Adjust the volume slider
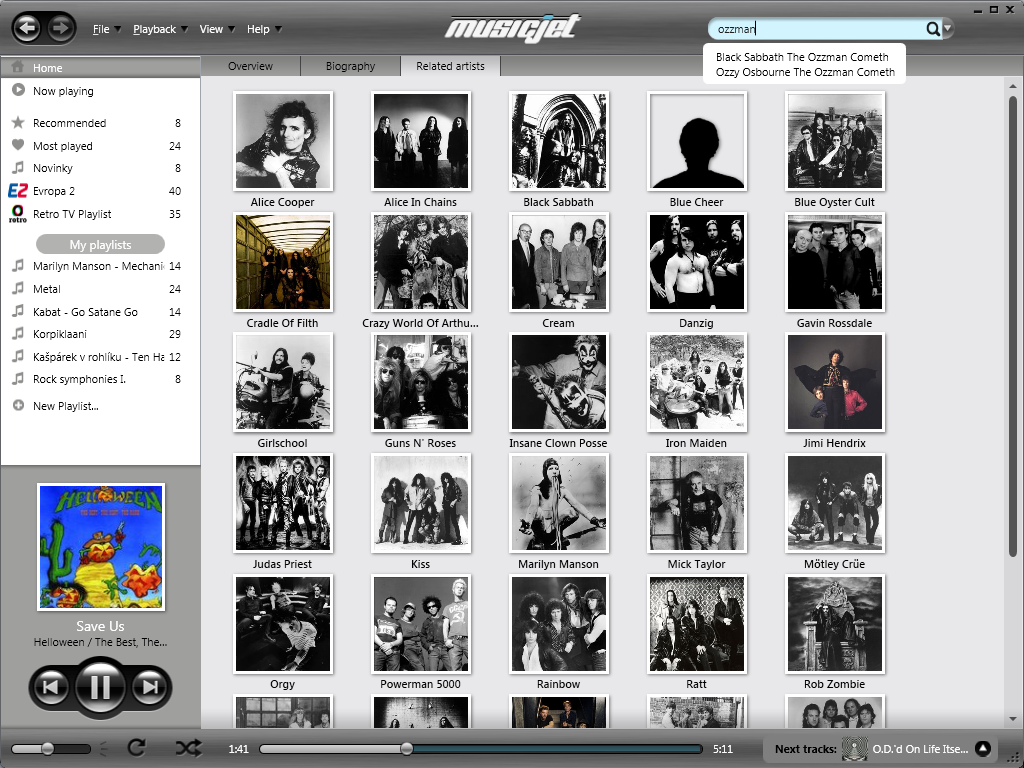Viewport: 1024px width, 768px height. 50,748
